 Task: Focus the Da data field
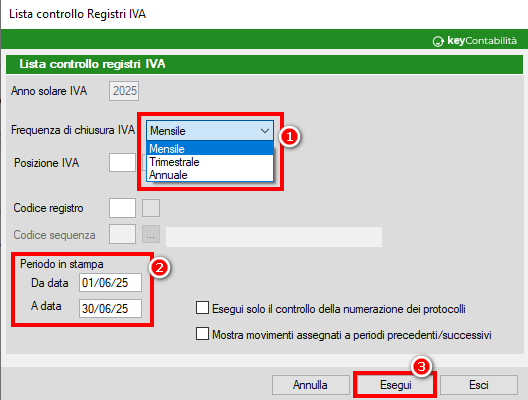[110, 282]
